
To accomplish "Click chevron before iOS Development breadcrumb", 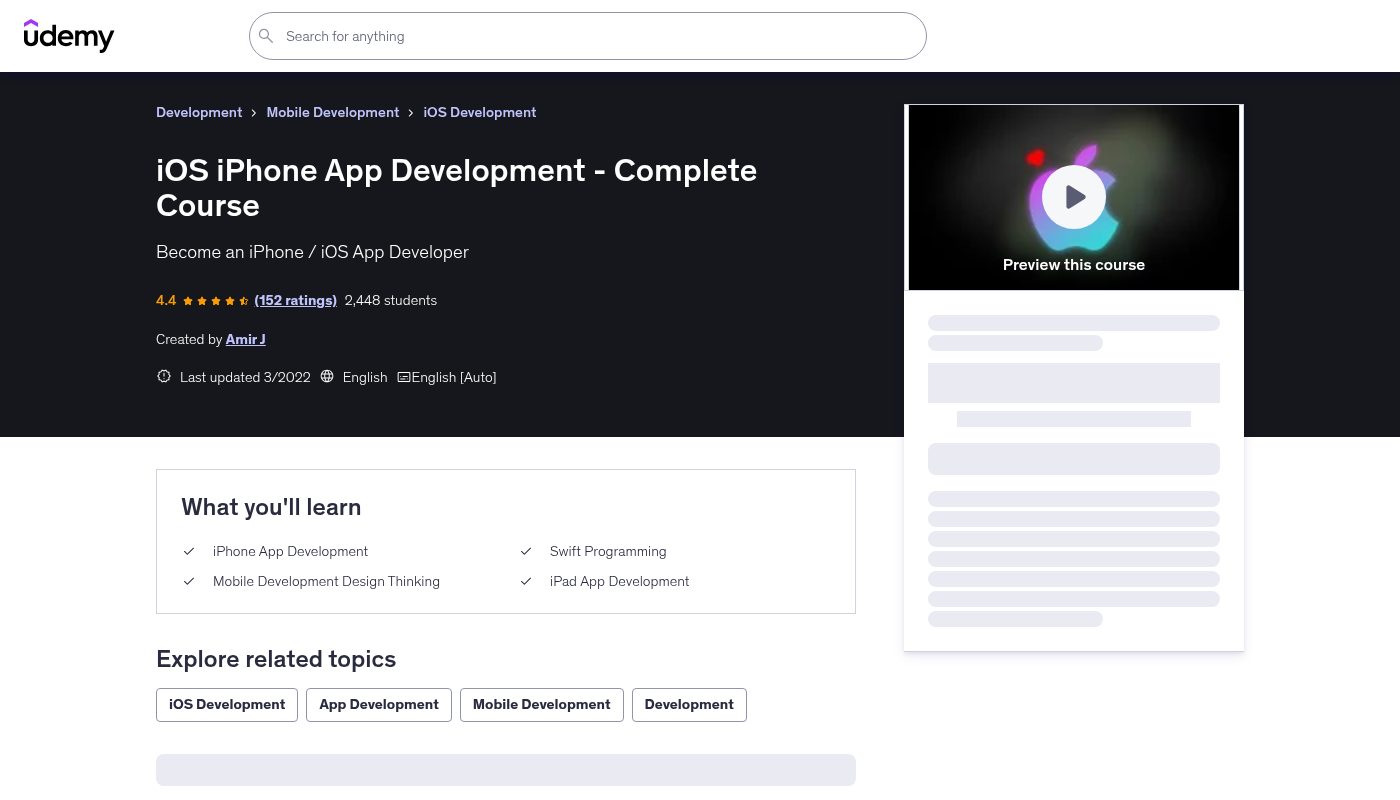I will point(411,113).
